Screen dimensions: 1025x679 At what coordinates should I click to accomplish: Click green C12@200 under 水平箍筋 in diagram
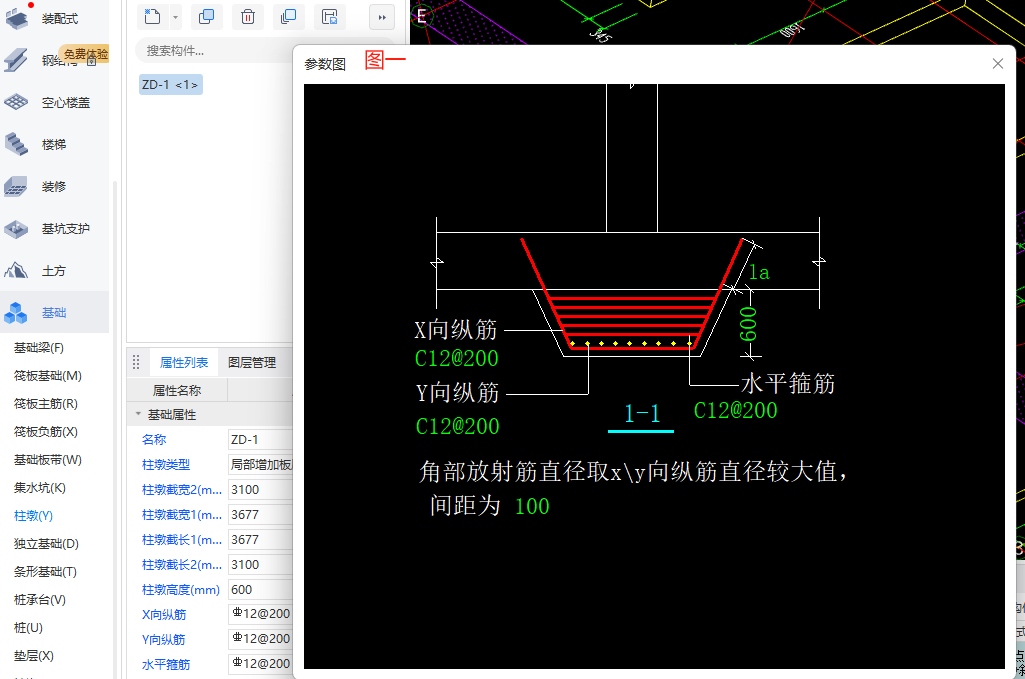coord(735,410)
